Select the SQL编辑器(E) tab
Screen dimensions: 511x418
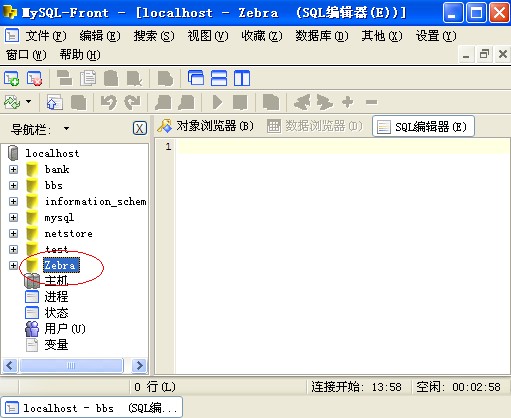423,127
